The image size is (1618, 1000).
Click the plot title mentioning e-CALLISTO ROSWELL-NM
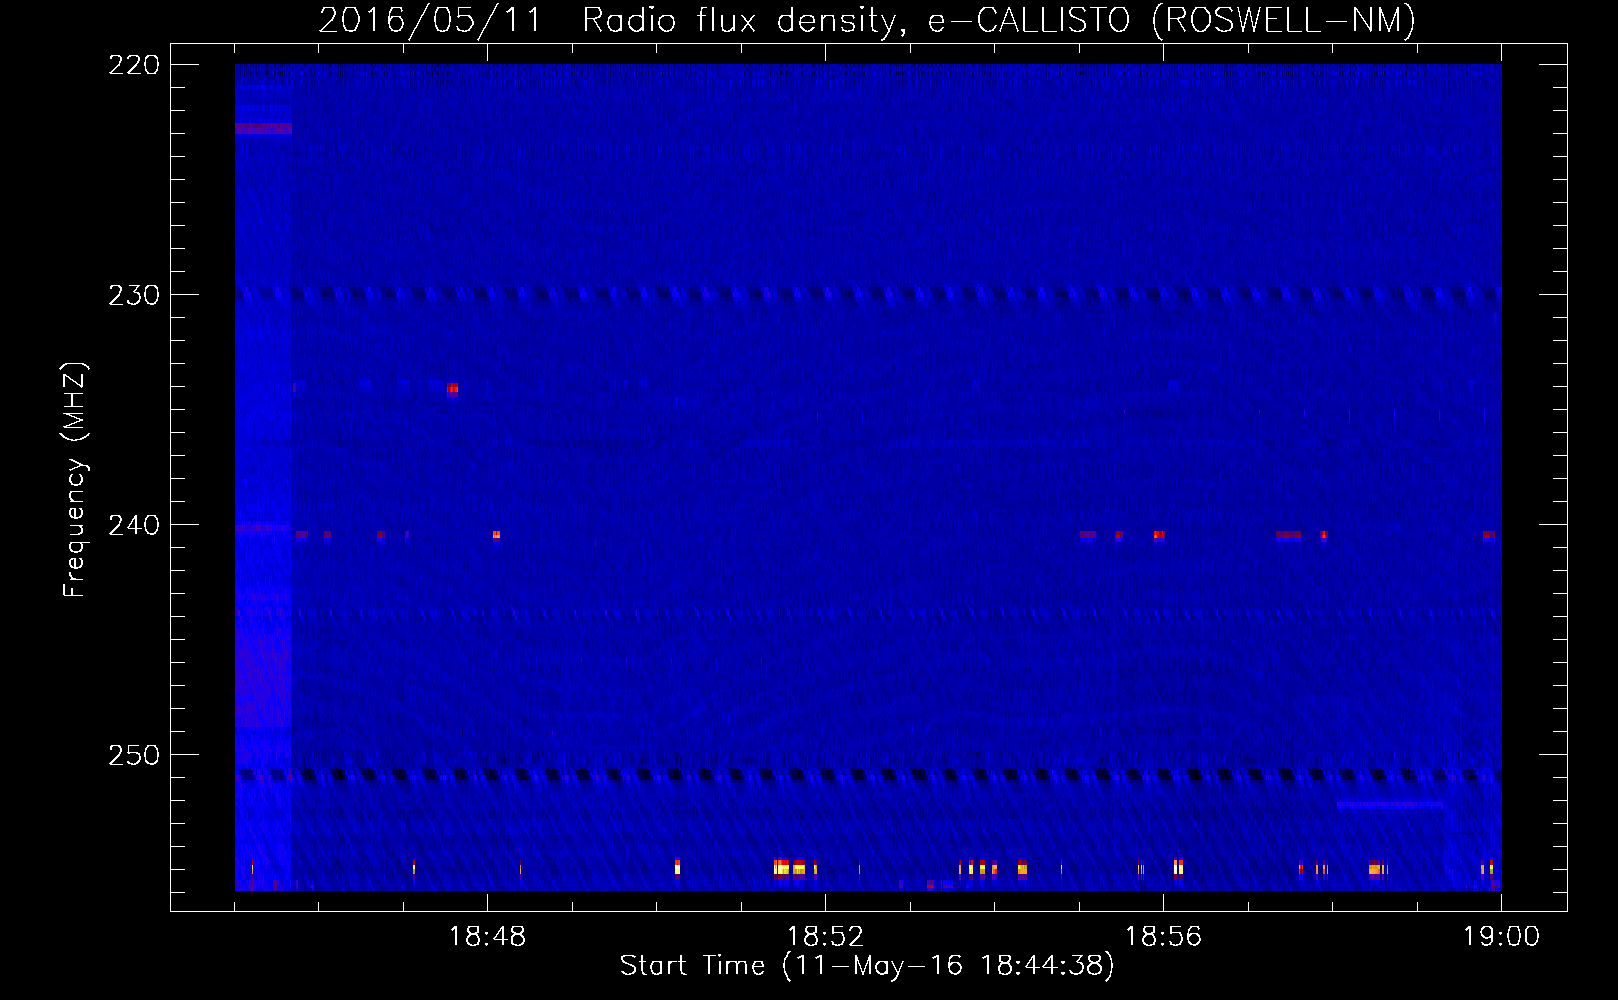tap(867, 20)
